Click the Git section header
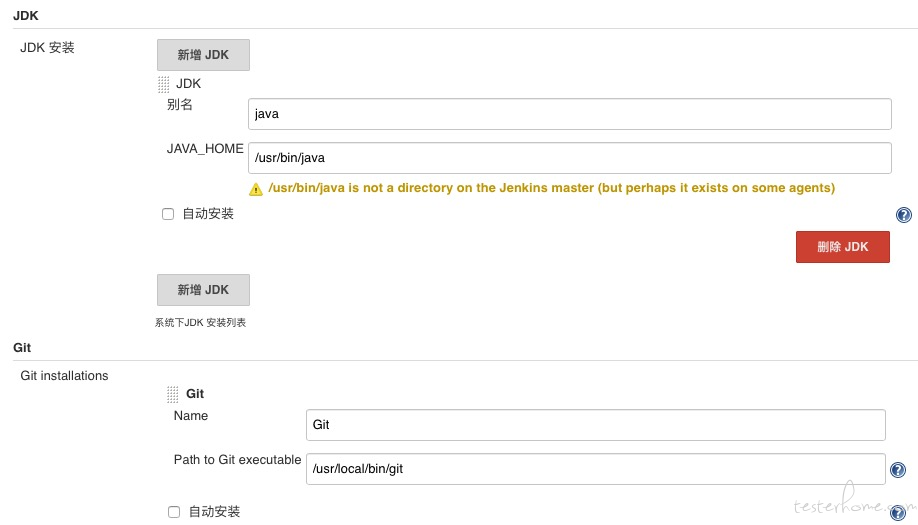Screen dimensions: 918x525 point(22,348)
